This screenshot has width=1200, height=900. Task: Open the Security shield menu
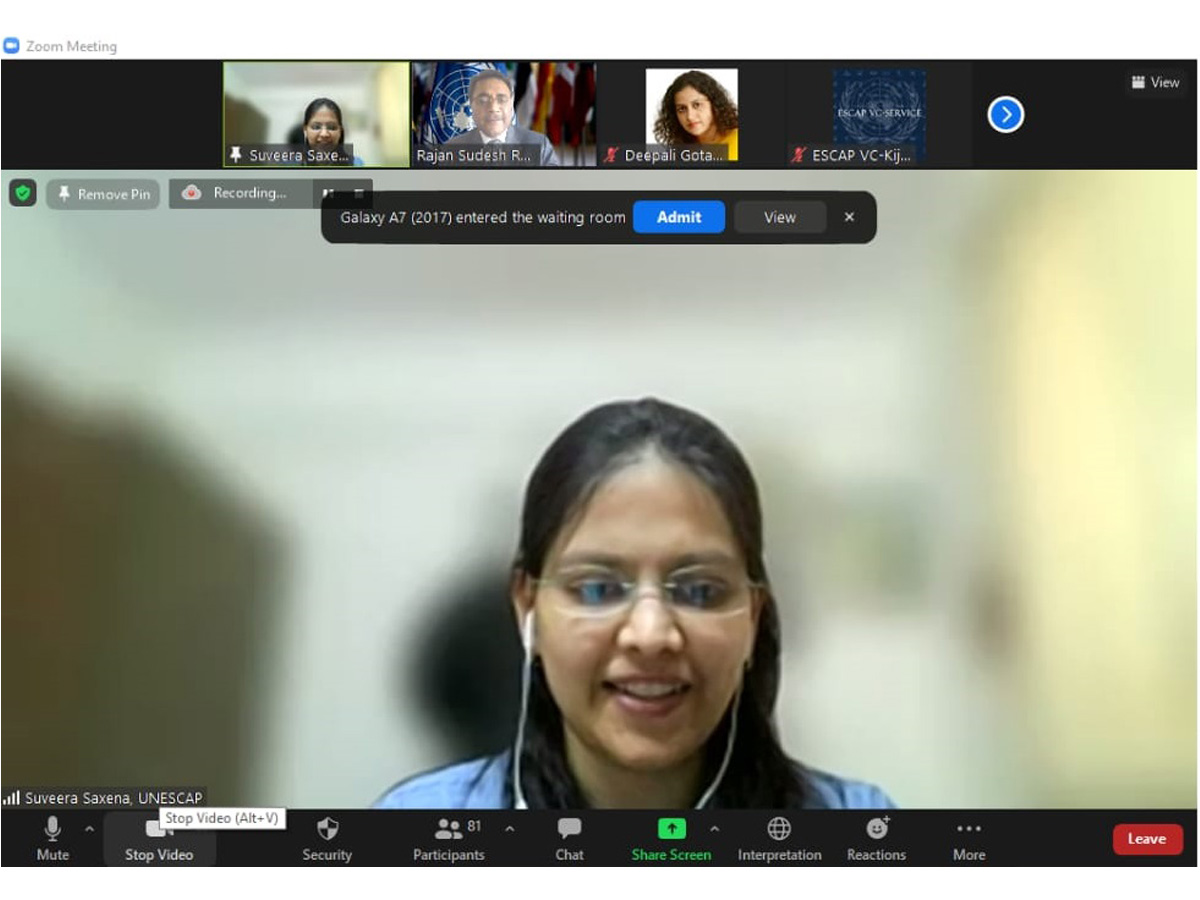point(327,838)
